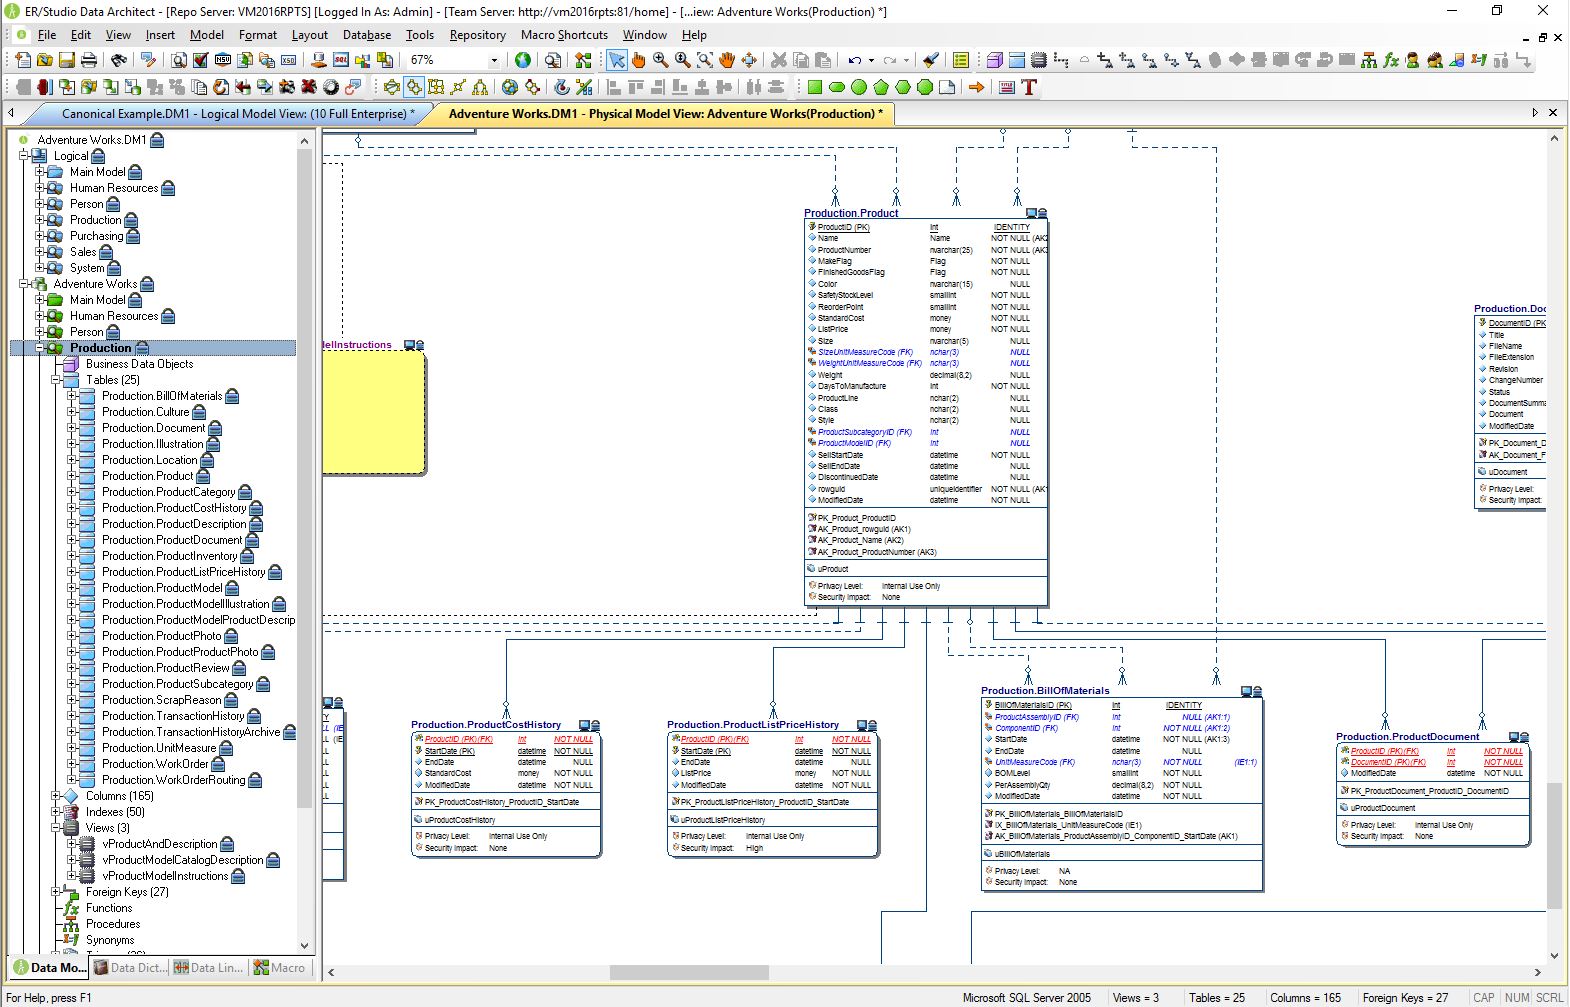Collapse the Tables (25) tree node
The width and height of the screenshot is (1570, 1007).
click(56, 380)
